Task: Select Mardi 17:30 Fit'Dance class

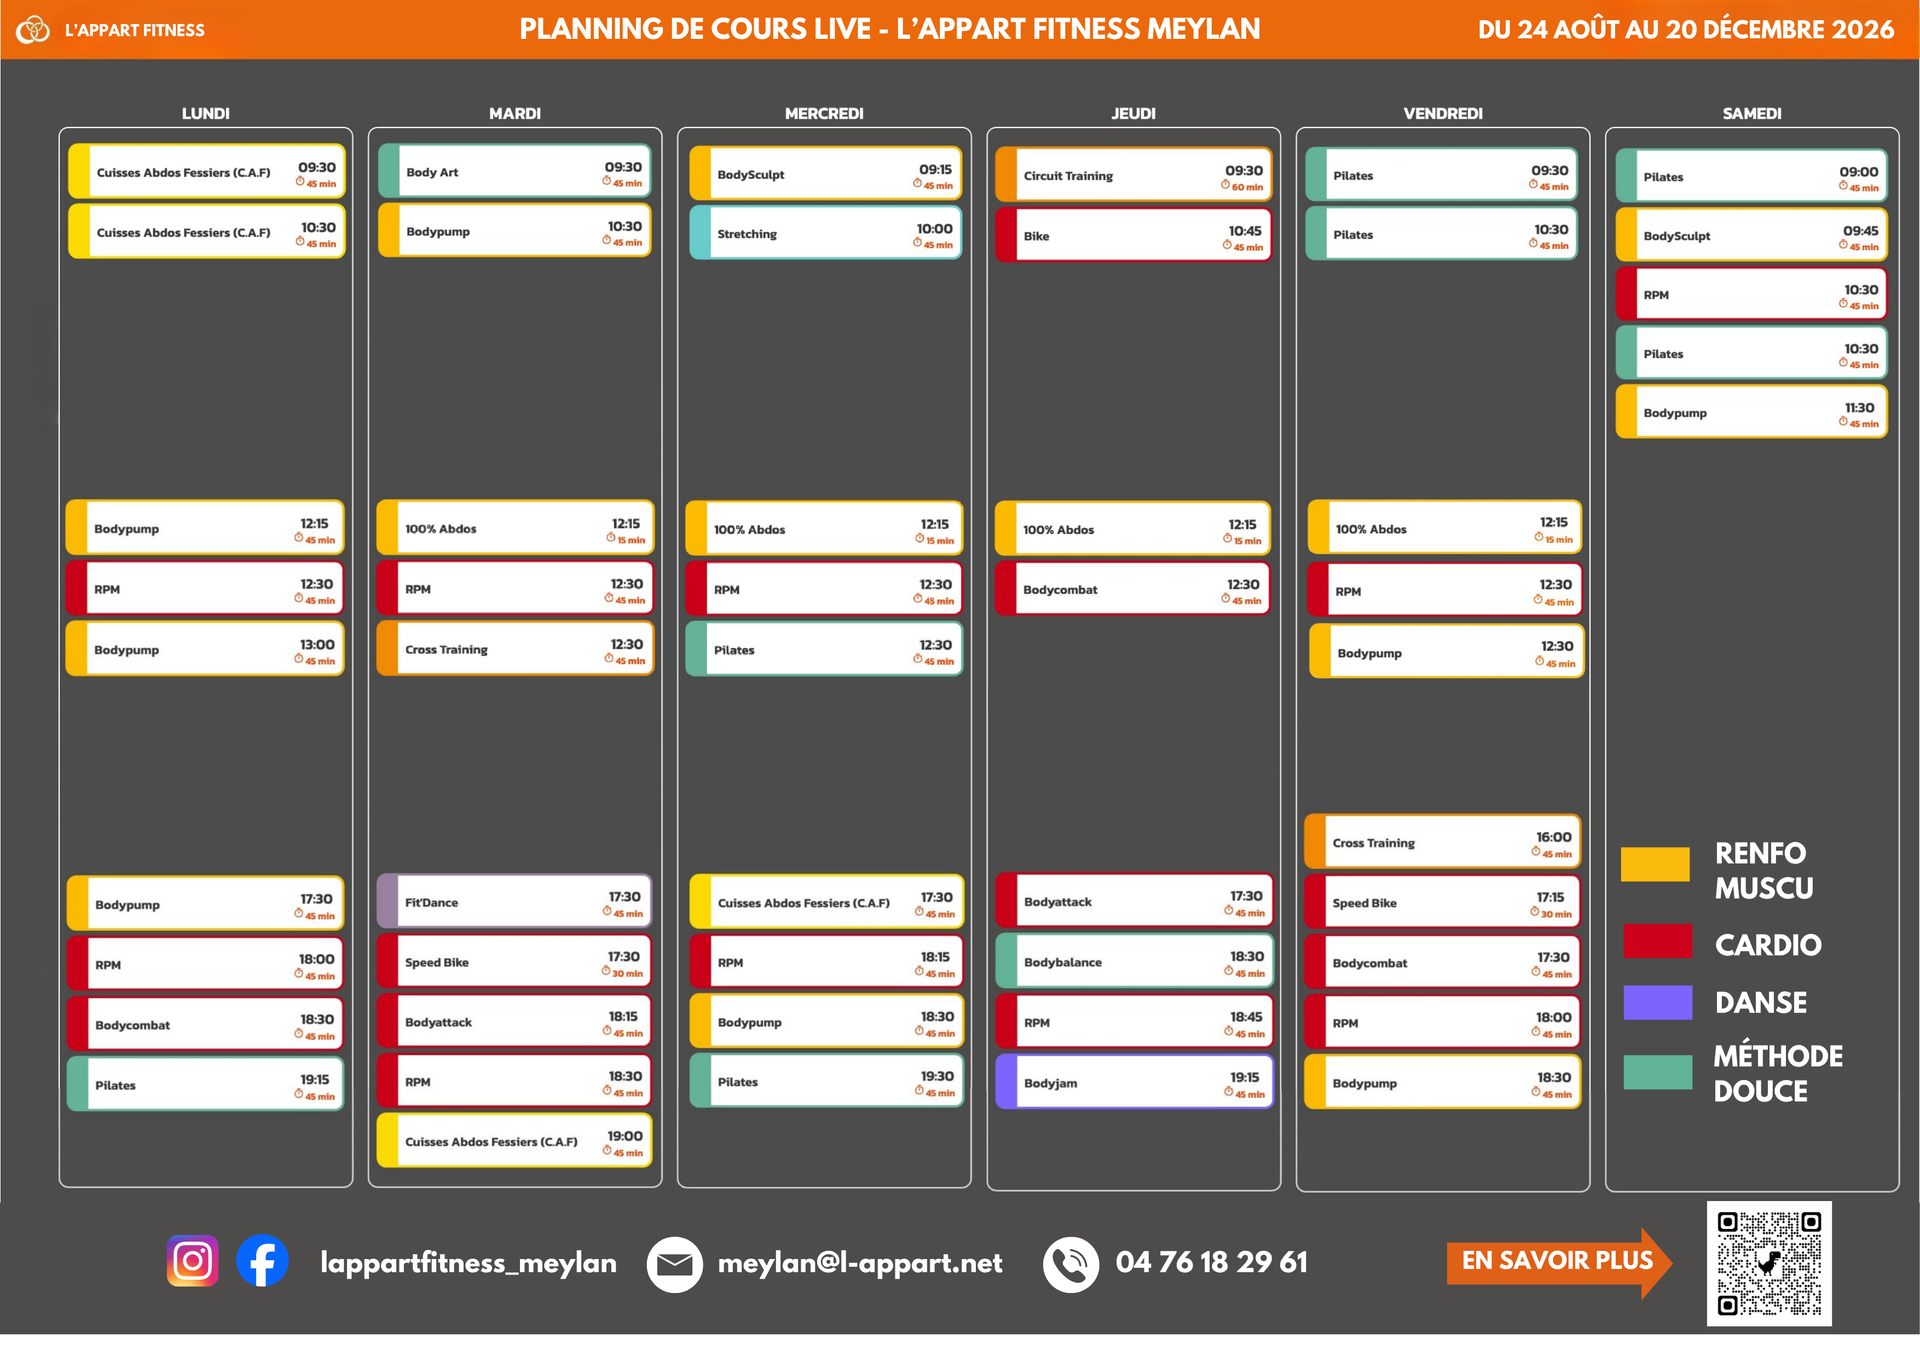Action: tap(514, 902)
